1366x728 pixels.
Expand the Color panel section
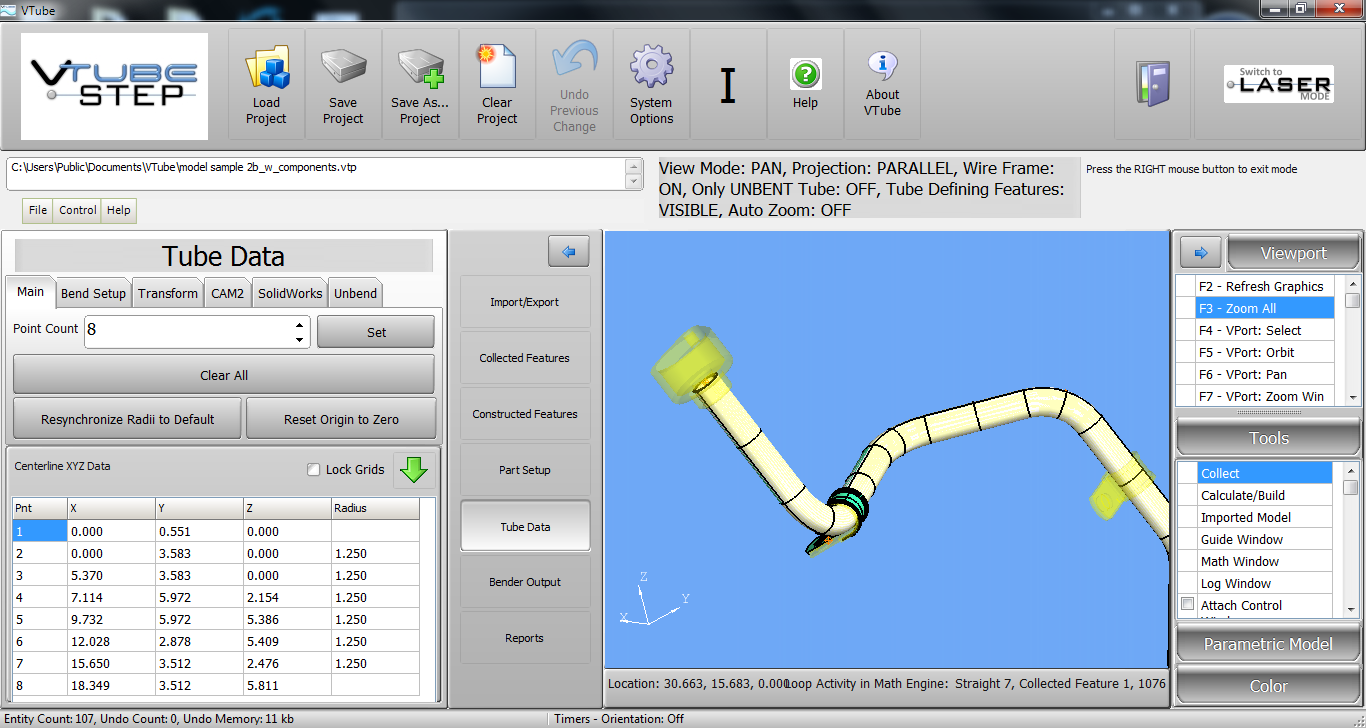click(x=1267, y=686)
